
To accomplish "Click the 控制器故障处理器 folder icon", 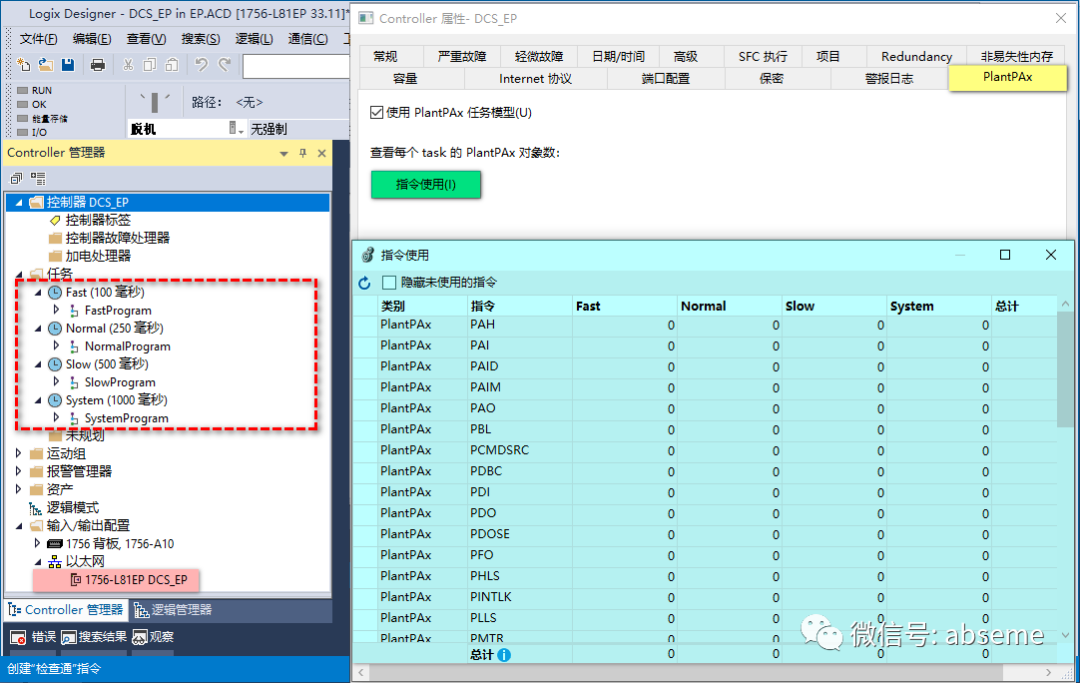I will click(55, 238).
